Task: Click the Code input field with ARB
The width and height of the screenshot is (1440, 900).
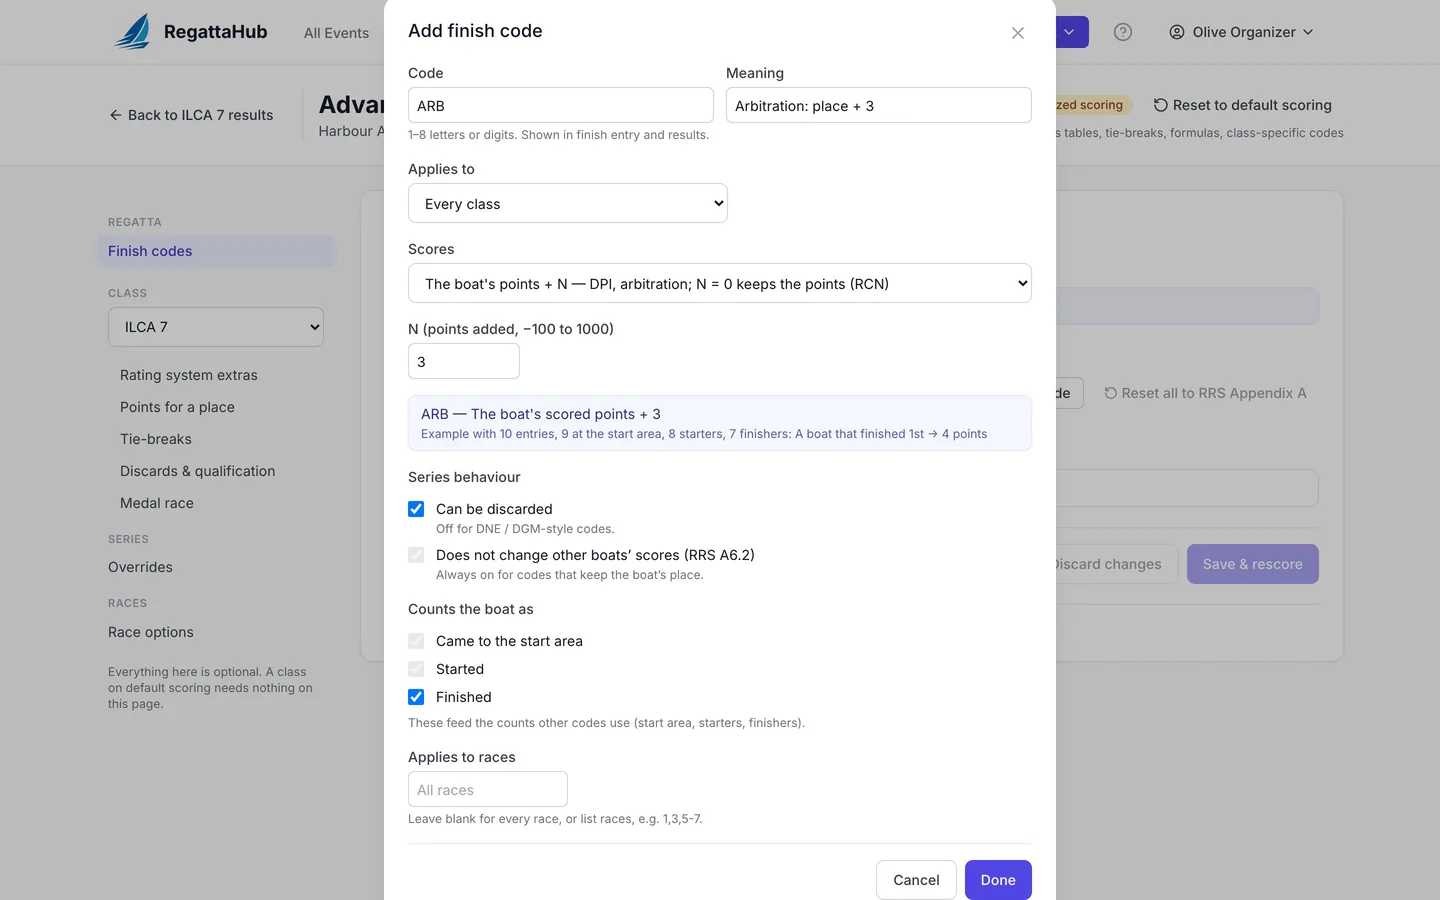Action: (x=561, y=105)
